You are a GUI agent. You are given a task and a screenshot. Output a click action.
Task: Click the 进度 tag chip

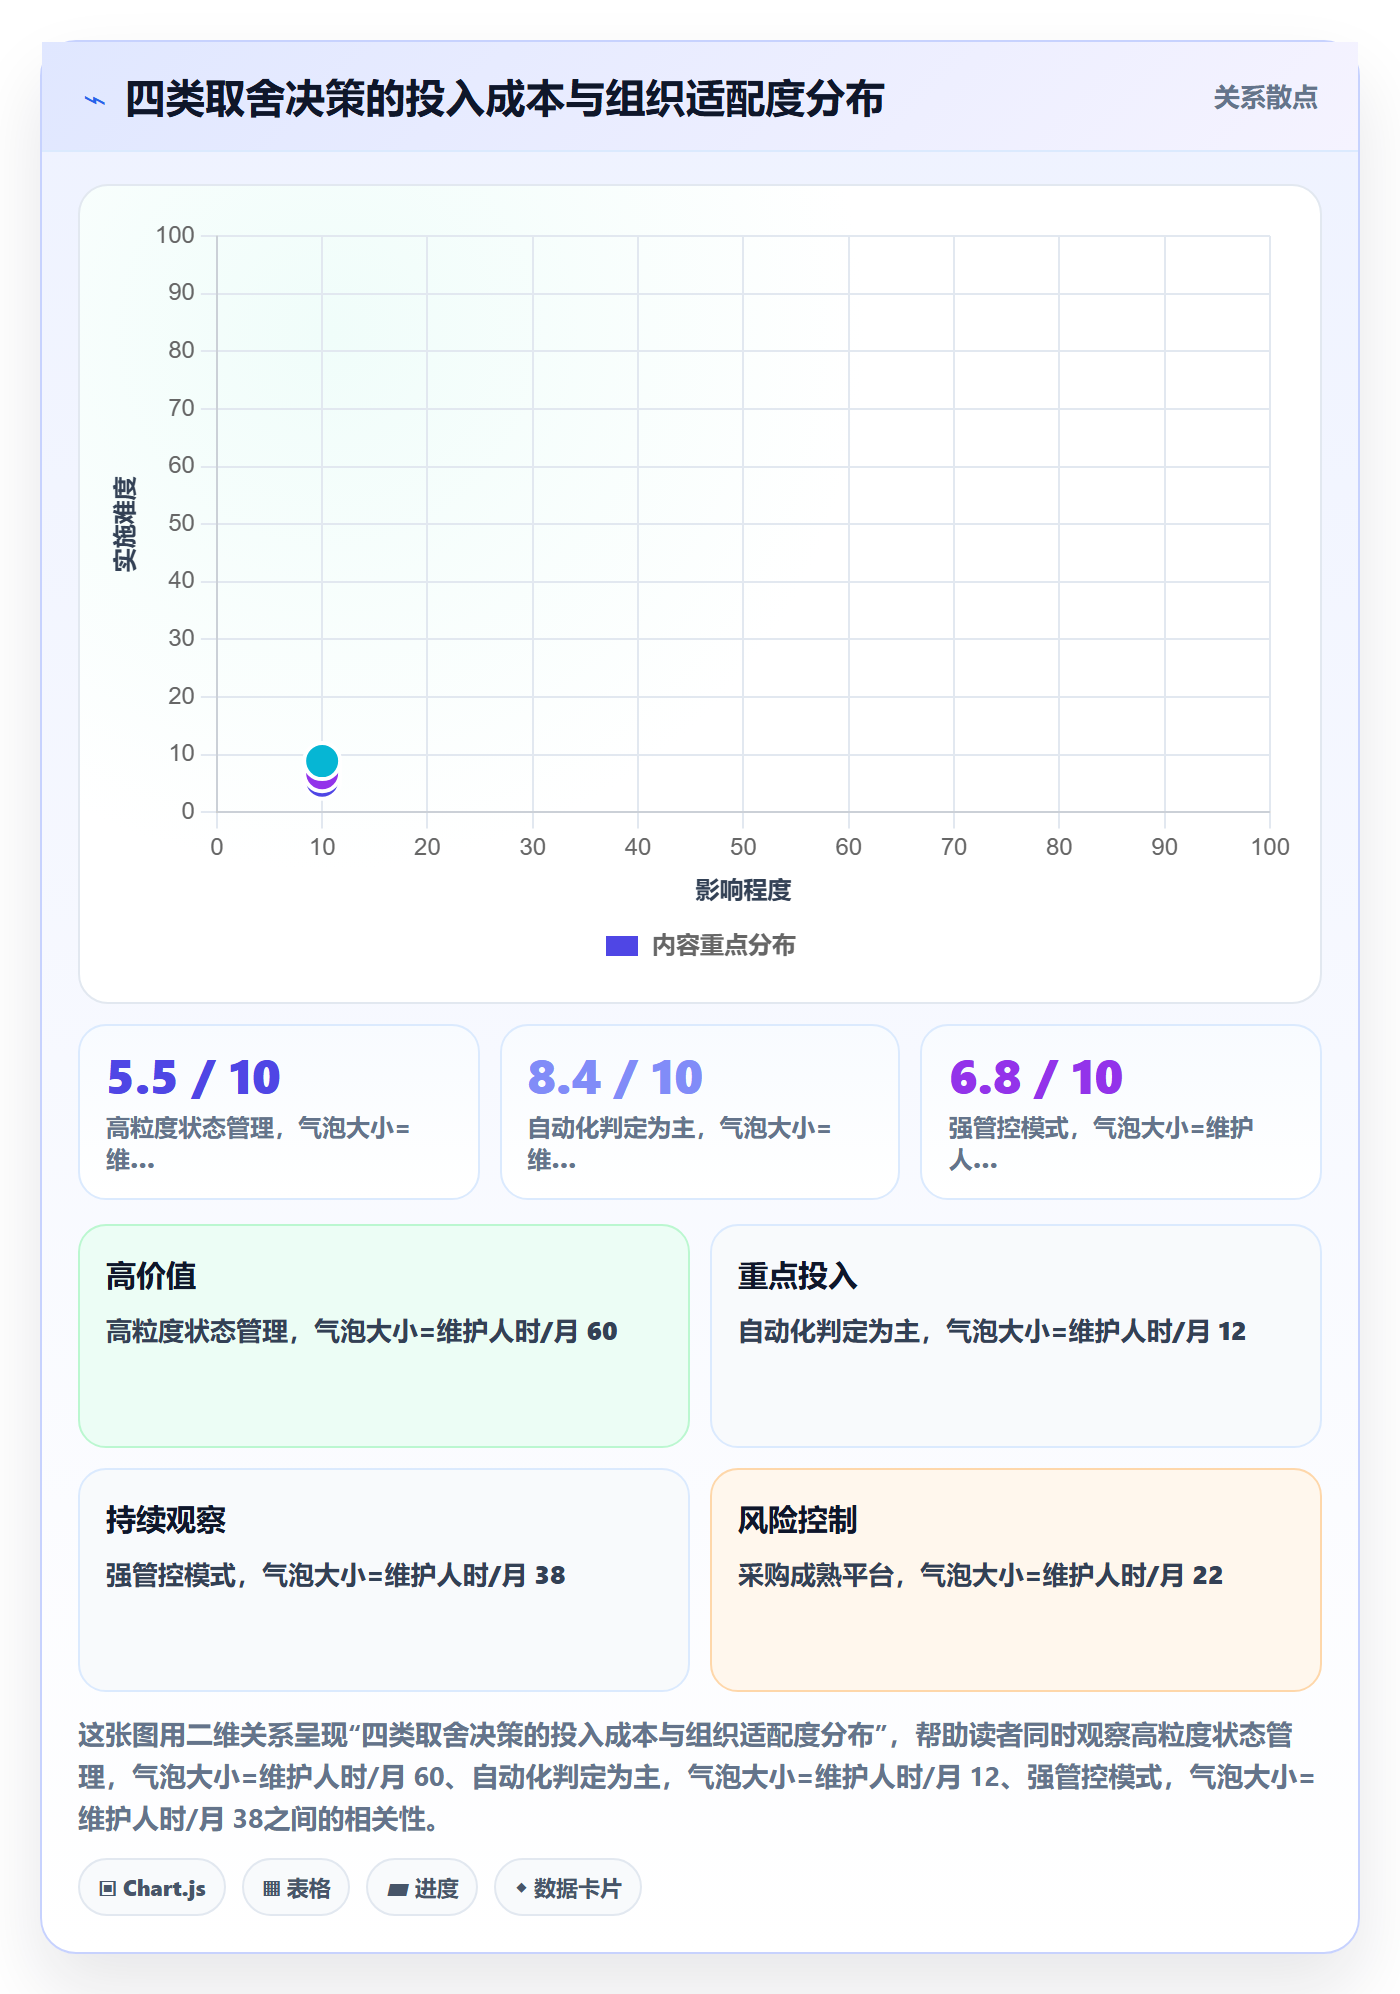coord(422,1888)
